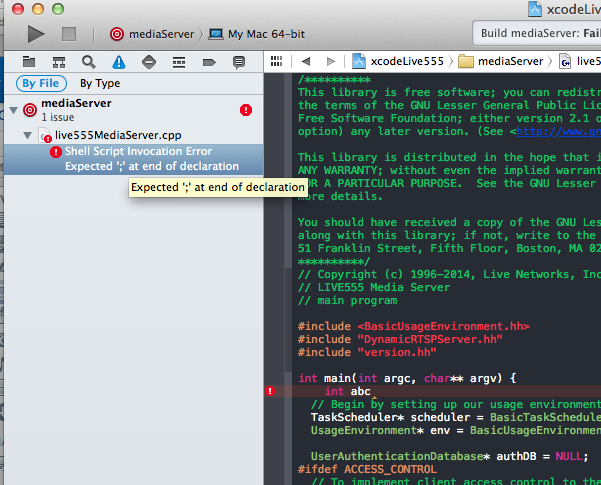Collapse the mediaServer issue group
This screenshot has width=601, height=485.
coord(14,110)
